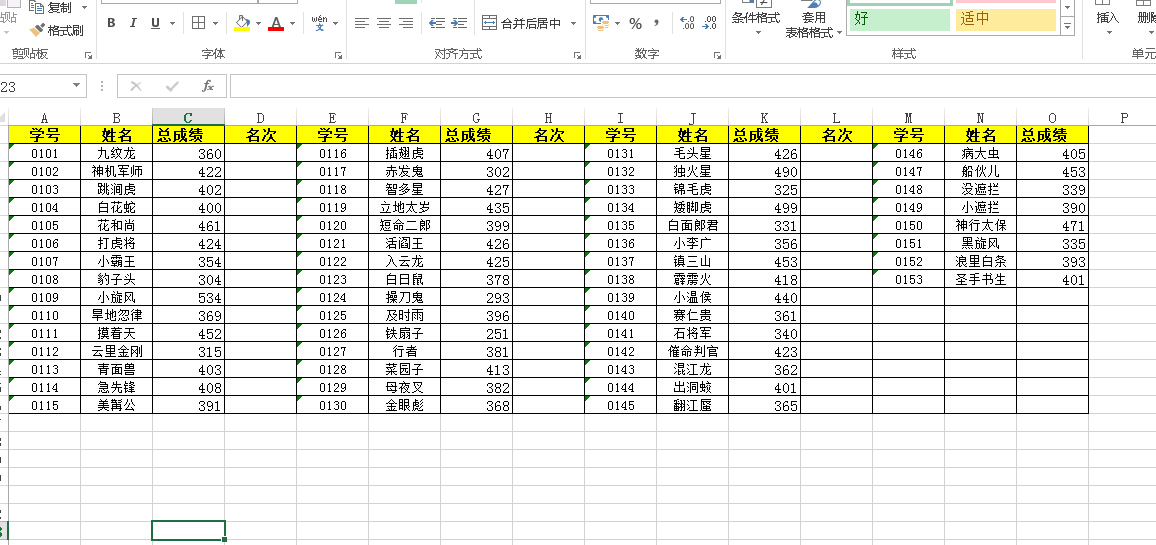This screenshot has width=1156, height=545.
Task: Apply the Good (好) cell style
Action: 899,19
